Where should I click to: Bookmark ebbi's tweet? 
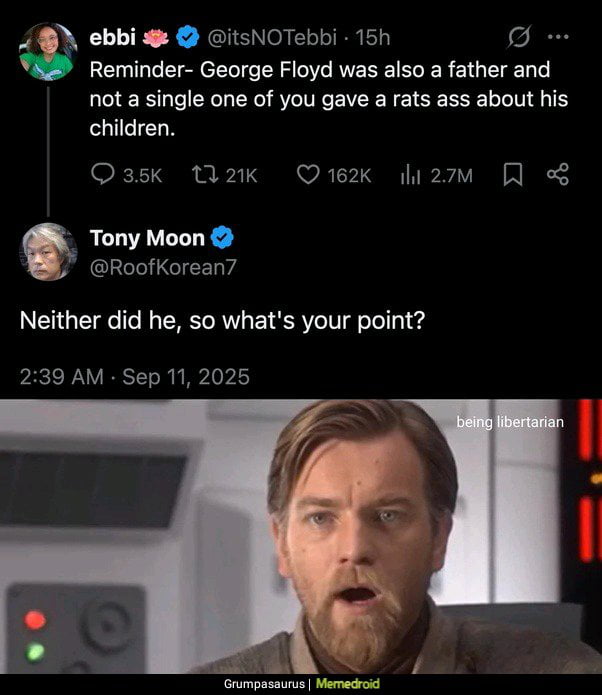(511, 175)
